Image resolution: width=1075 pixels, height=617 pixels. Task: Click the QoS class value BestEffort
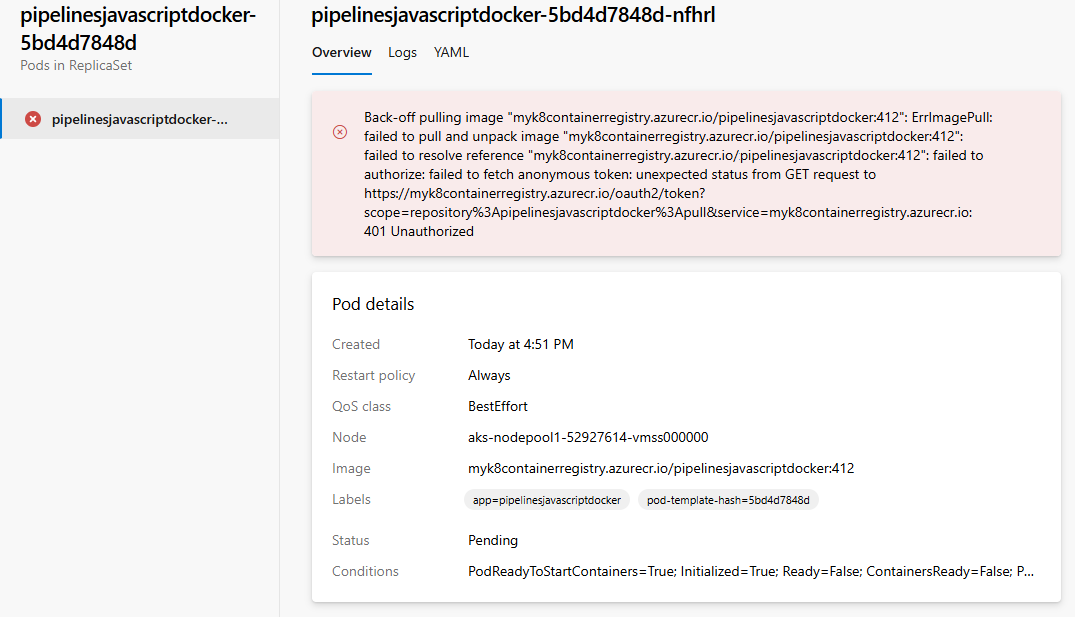tap(497, 406)
